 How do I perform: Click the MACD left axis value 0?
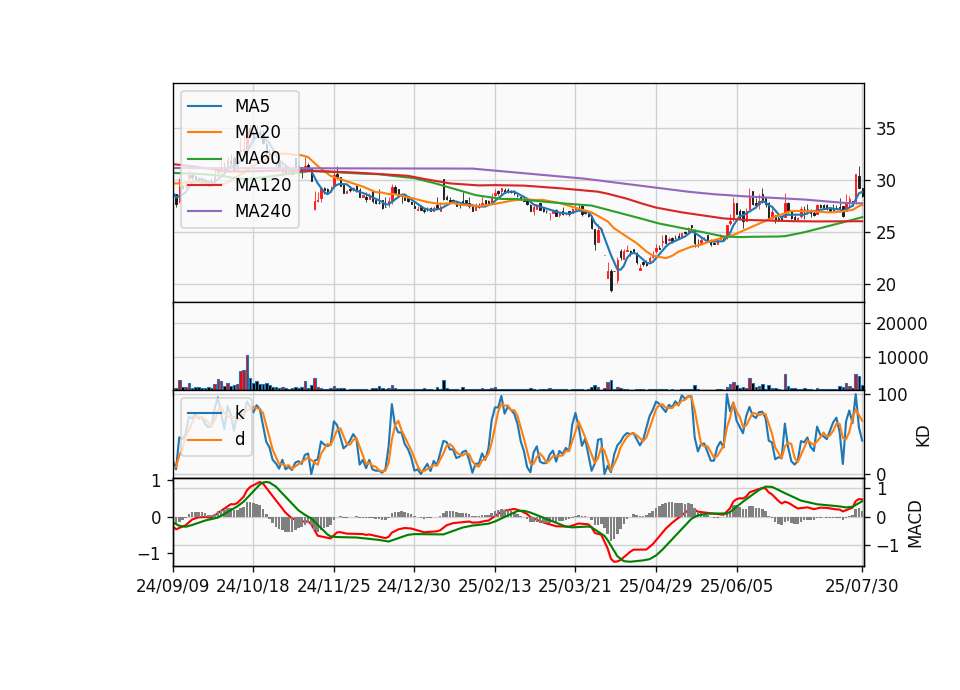click(156, 518)
